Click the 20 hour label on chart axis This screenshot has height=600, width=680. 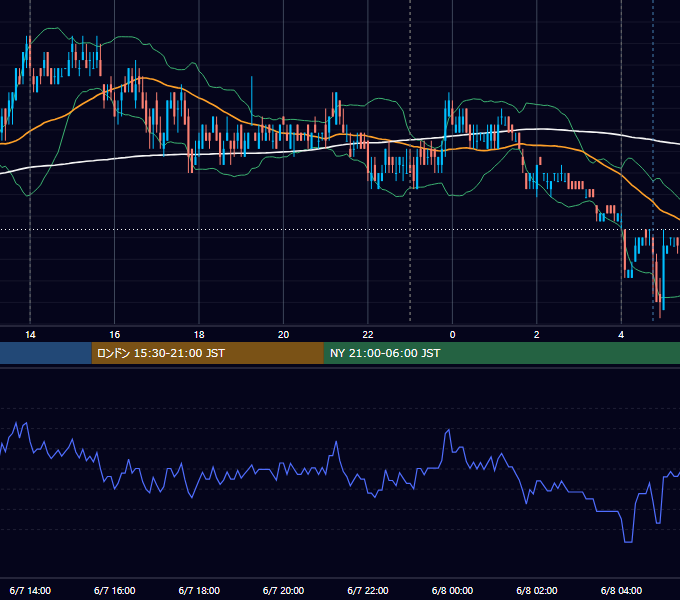(283, 335)
